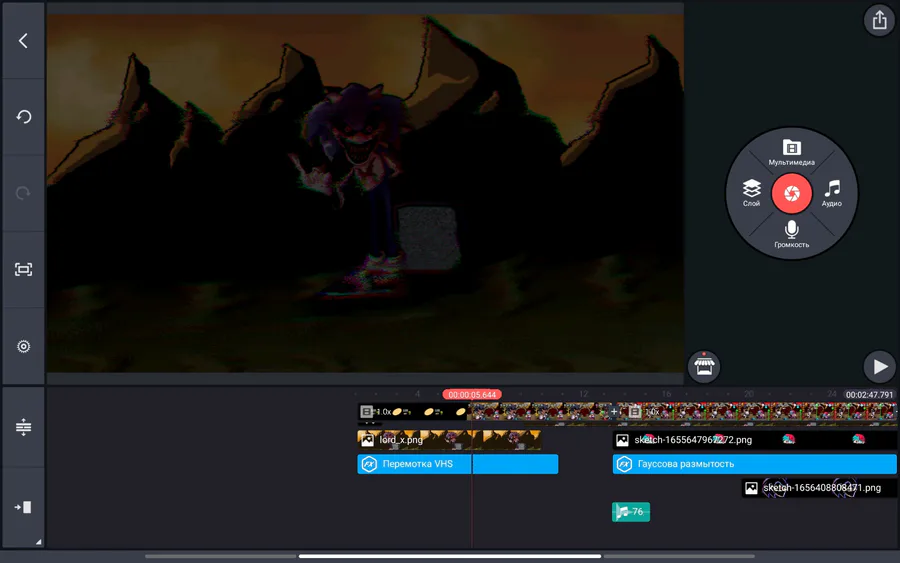Viewport: 900px width, 563px height.
Task: Click image icon on sketch-1655647962272.png clip
Action: point(622,440)
